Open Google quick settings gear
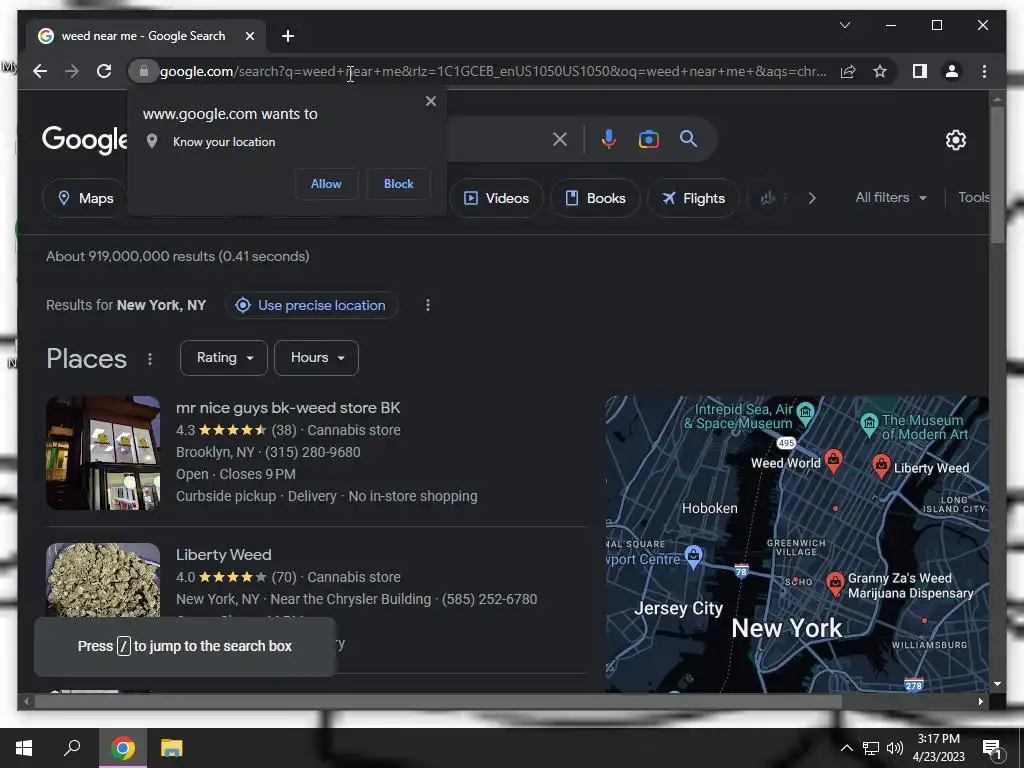Viewport: 1024px width, 768px height. coord(955,140)
